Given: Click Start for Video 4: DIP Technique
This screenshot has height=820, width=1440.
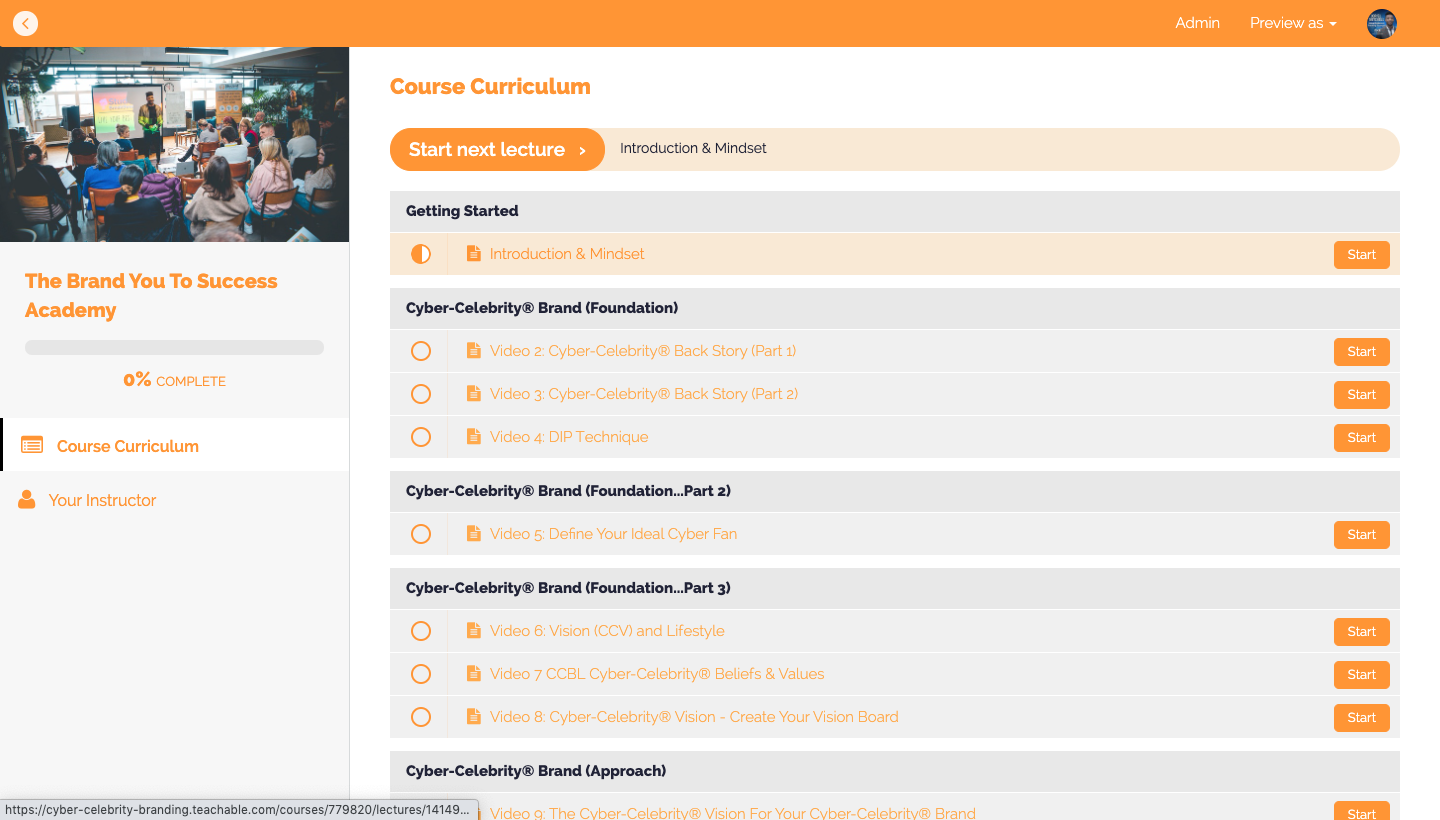Looking at the screenshot, I should click(x=1361, y=438).
